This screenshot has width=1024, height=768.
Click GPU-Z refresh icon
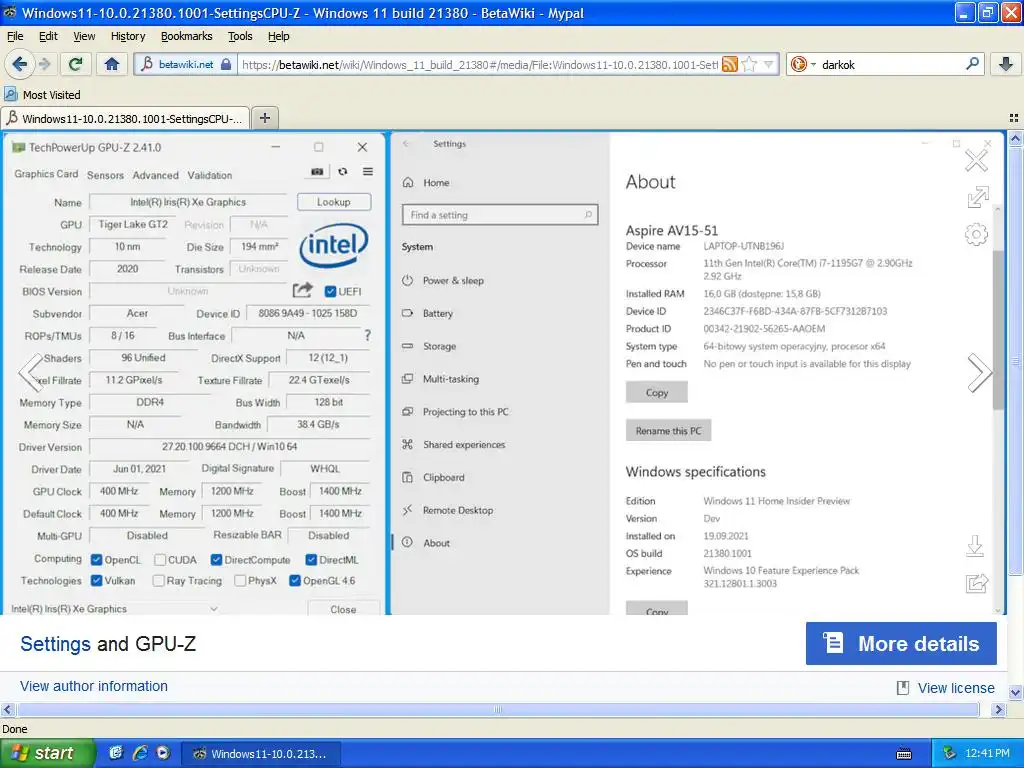click(x=343, y=171)
